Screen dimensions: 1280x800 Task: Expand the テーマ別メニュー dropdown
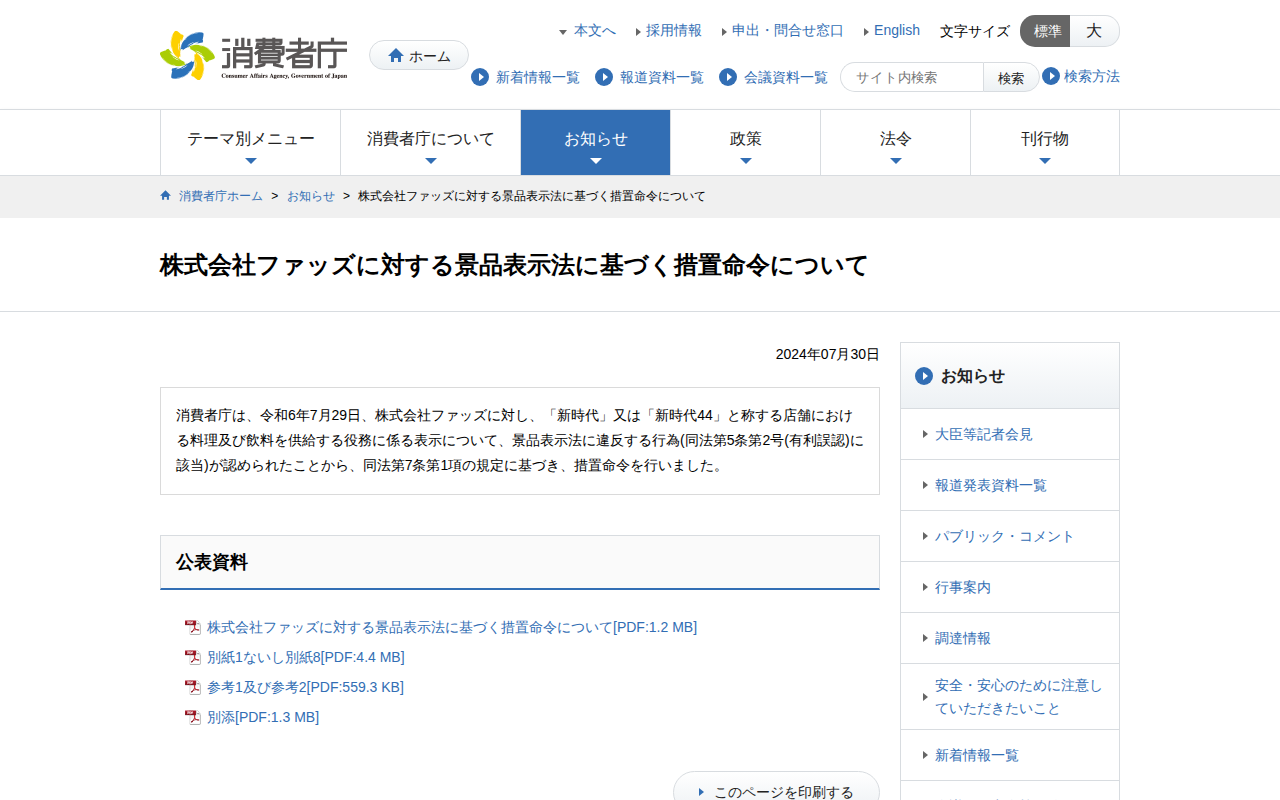click(250, 142)
